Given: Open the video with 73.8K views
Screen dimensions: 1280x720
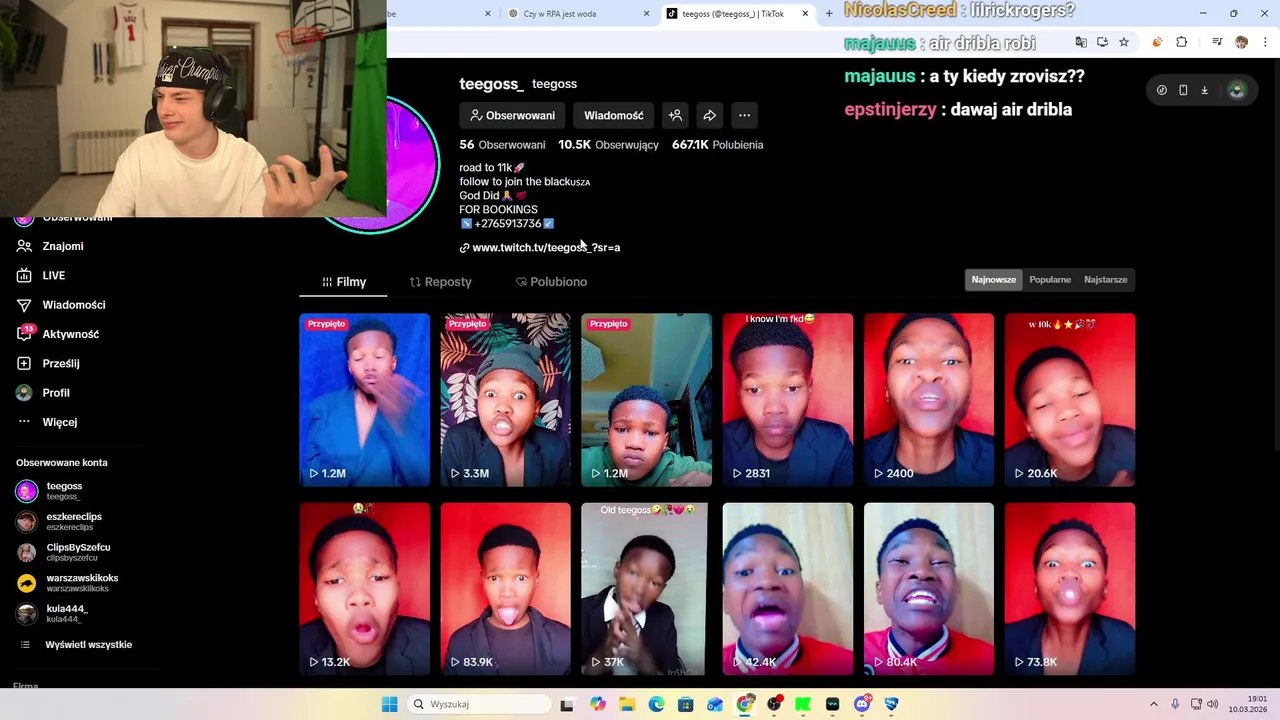Looking at the screenshot, I should [1069, 589].
